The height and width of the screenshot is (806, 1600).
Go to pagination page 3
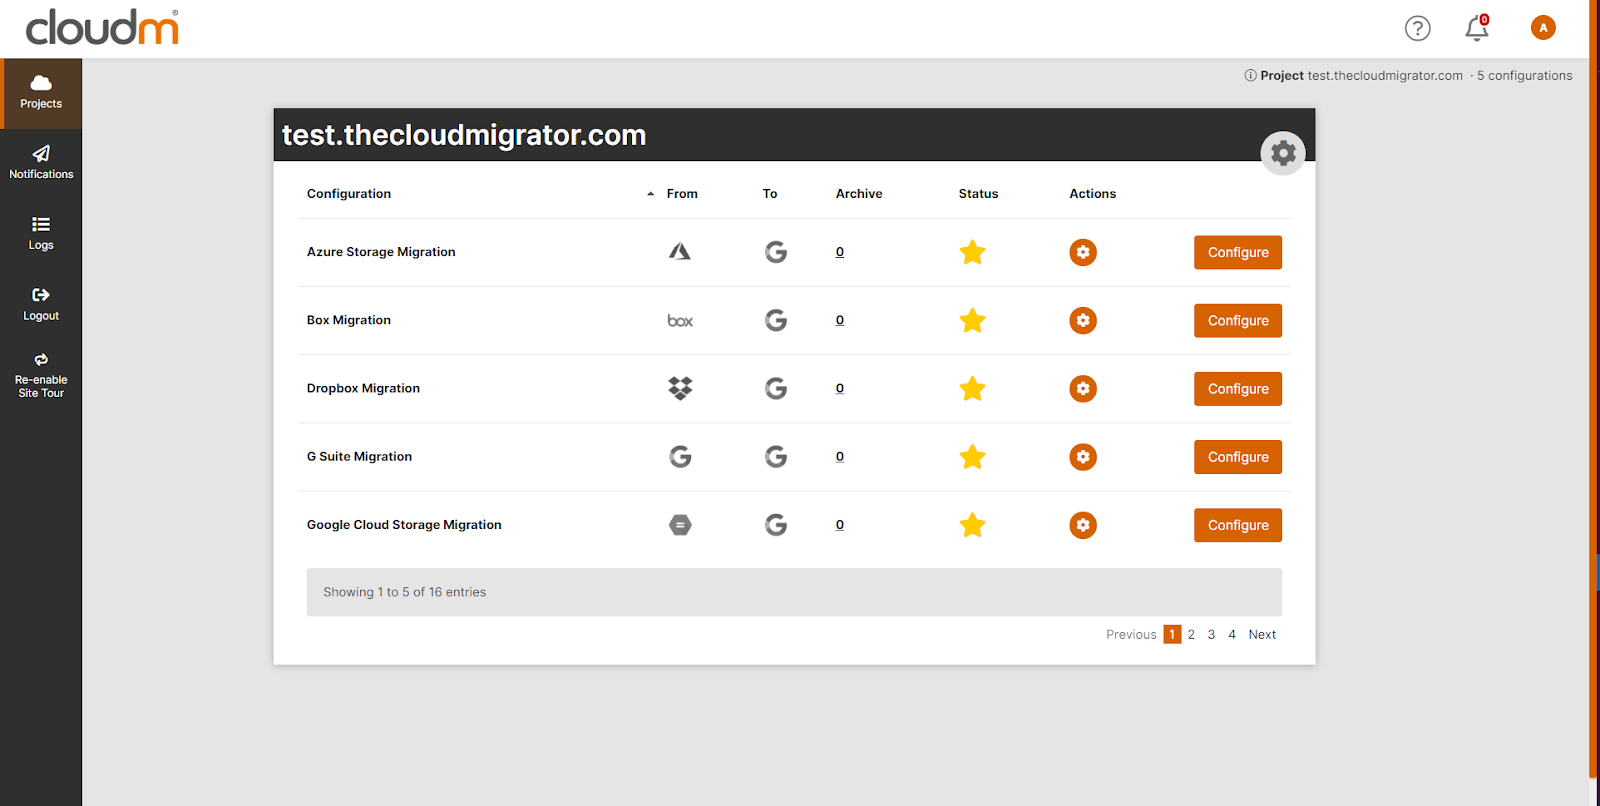click(x=1211, y=634)
